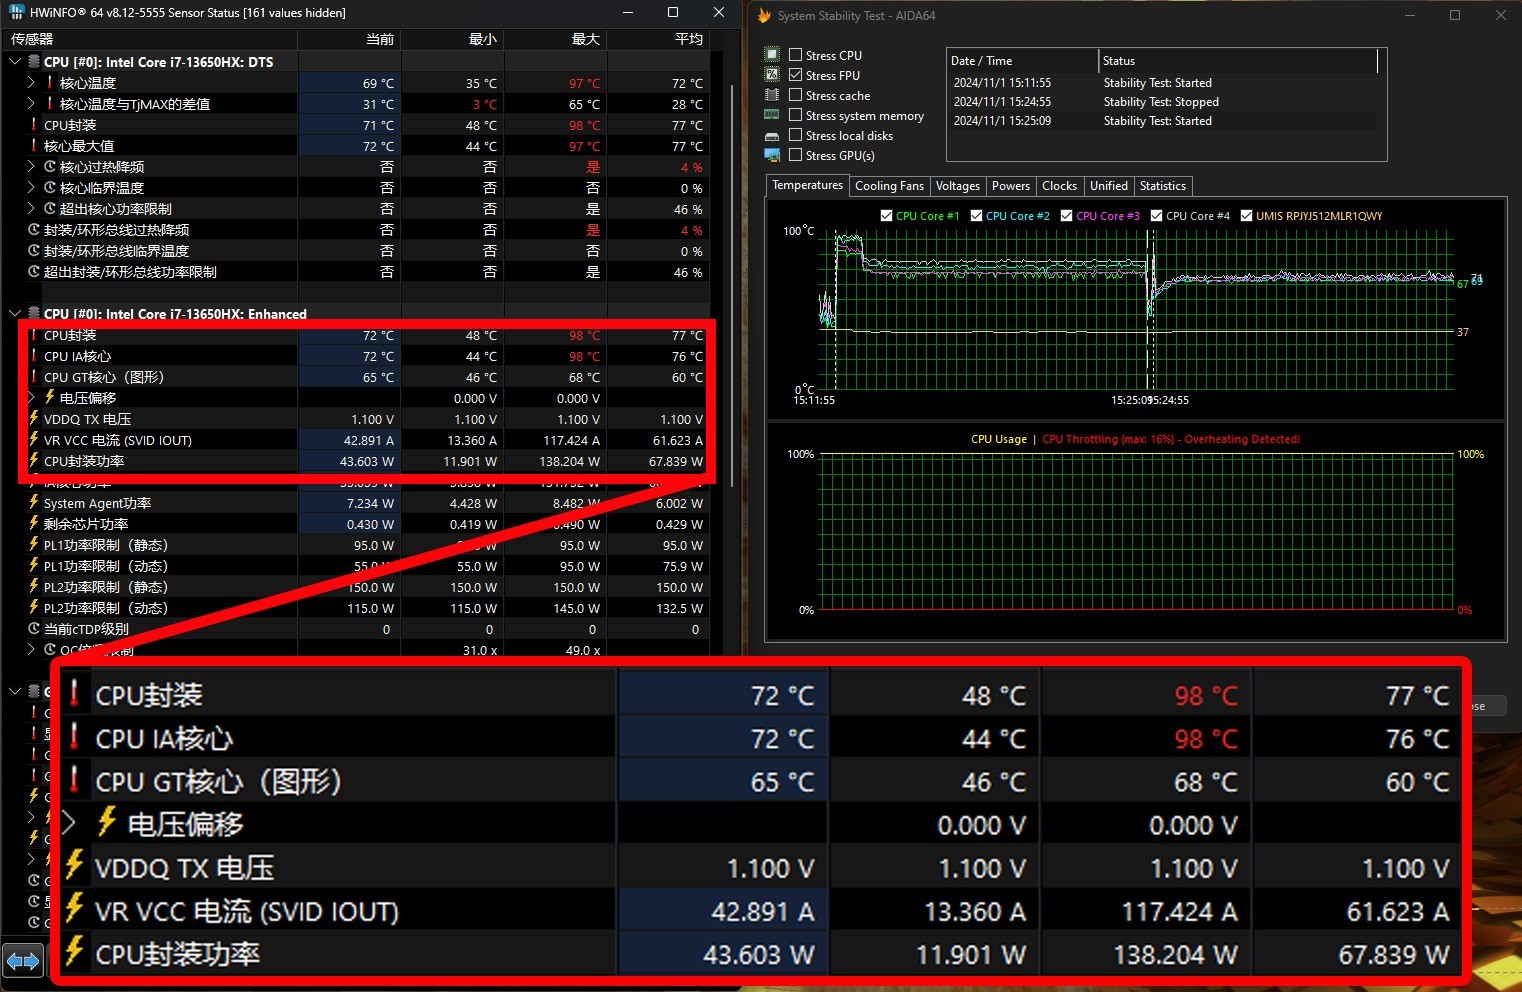Show the Statistics tab
Viewport: 1522px width, 992px height.
(x=1163, y=186)
